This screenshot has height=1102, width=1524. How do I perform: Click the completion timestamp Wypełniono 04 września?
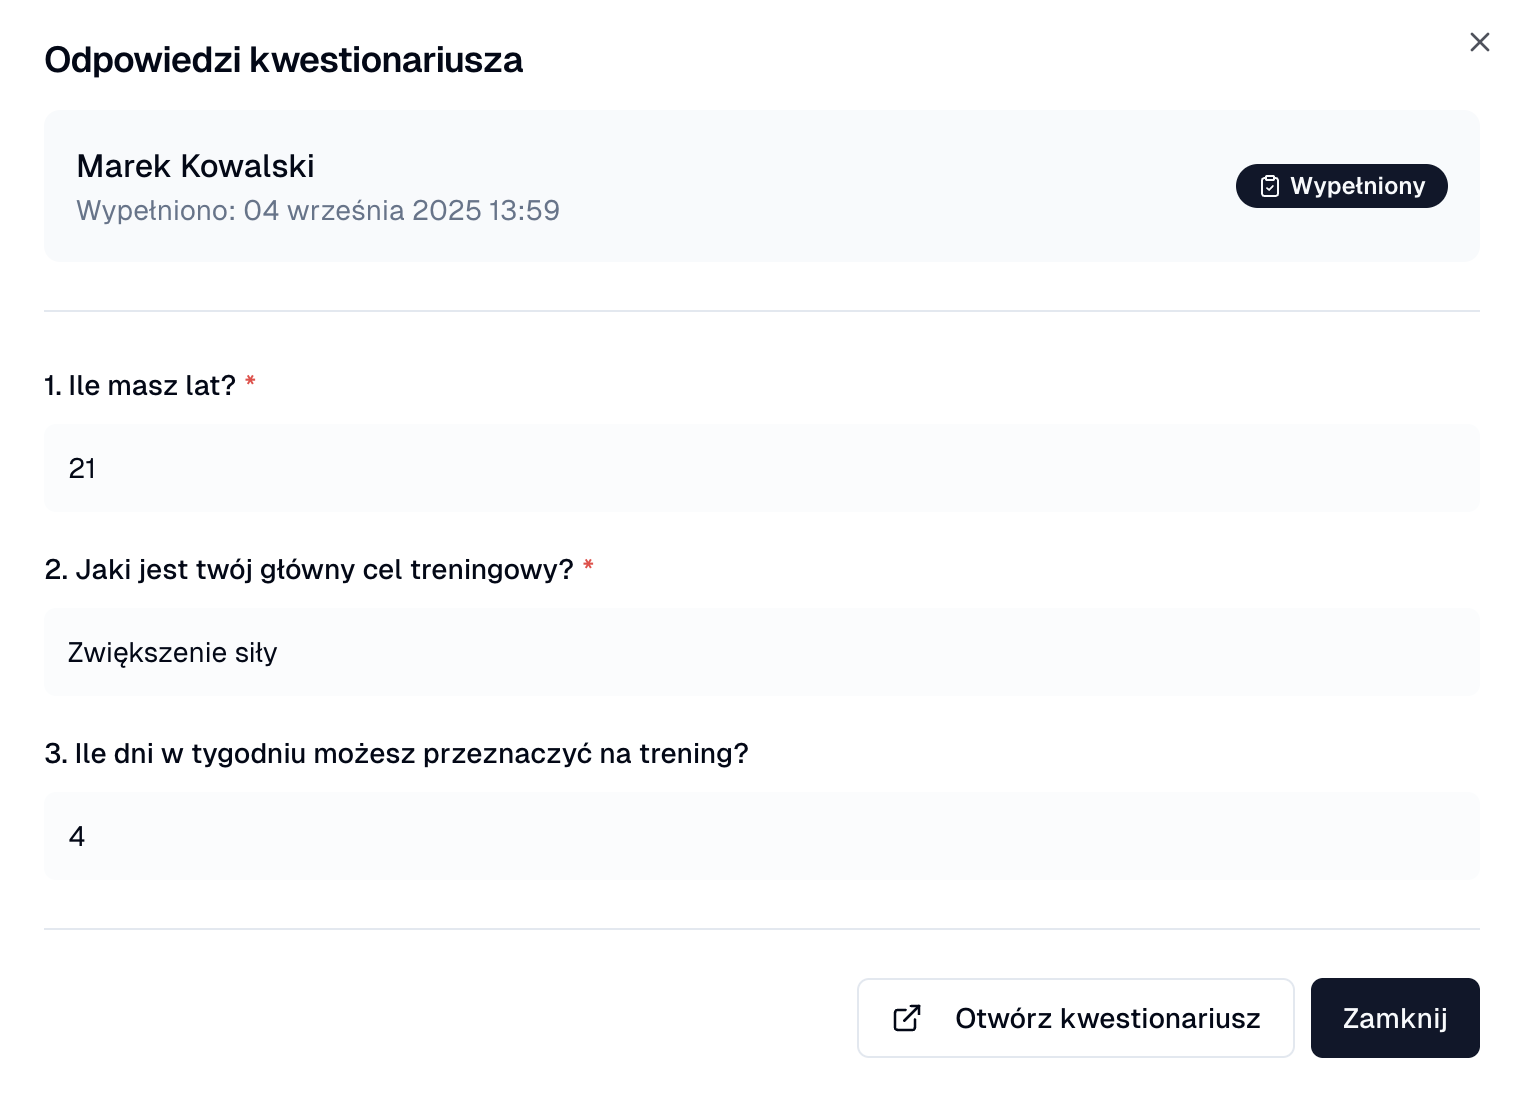317,210
